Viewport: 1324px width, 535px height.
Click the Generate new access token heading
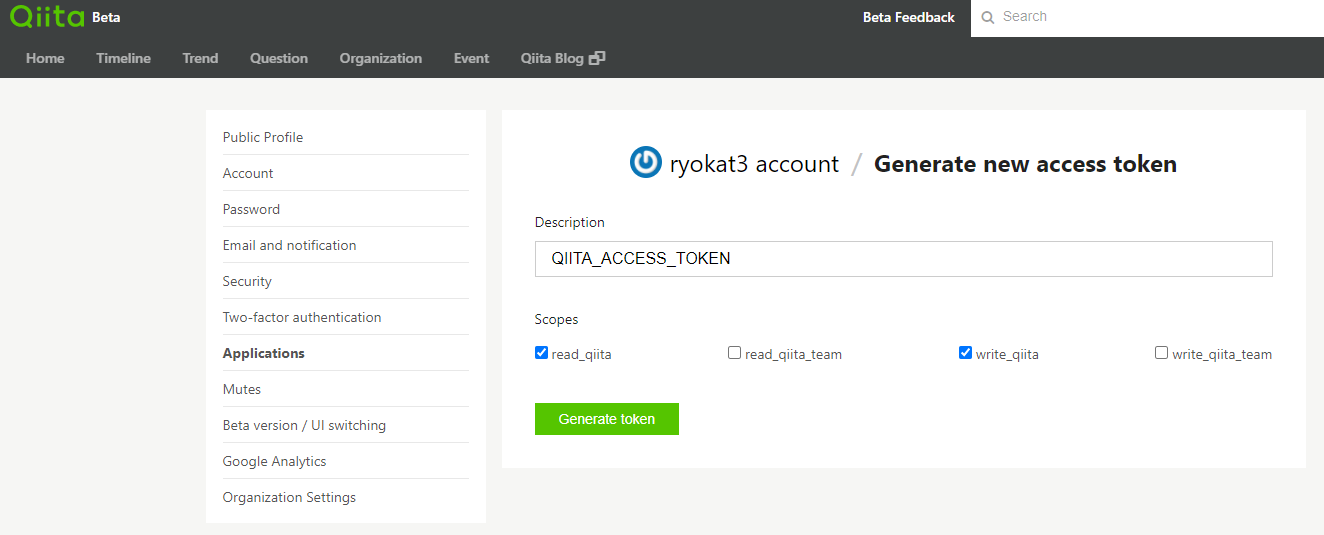click(1025, 164)
